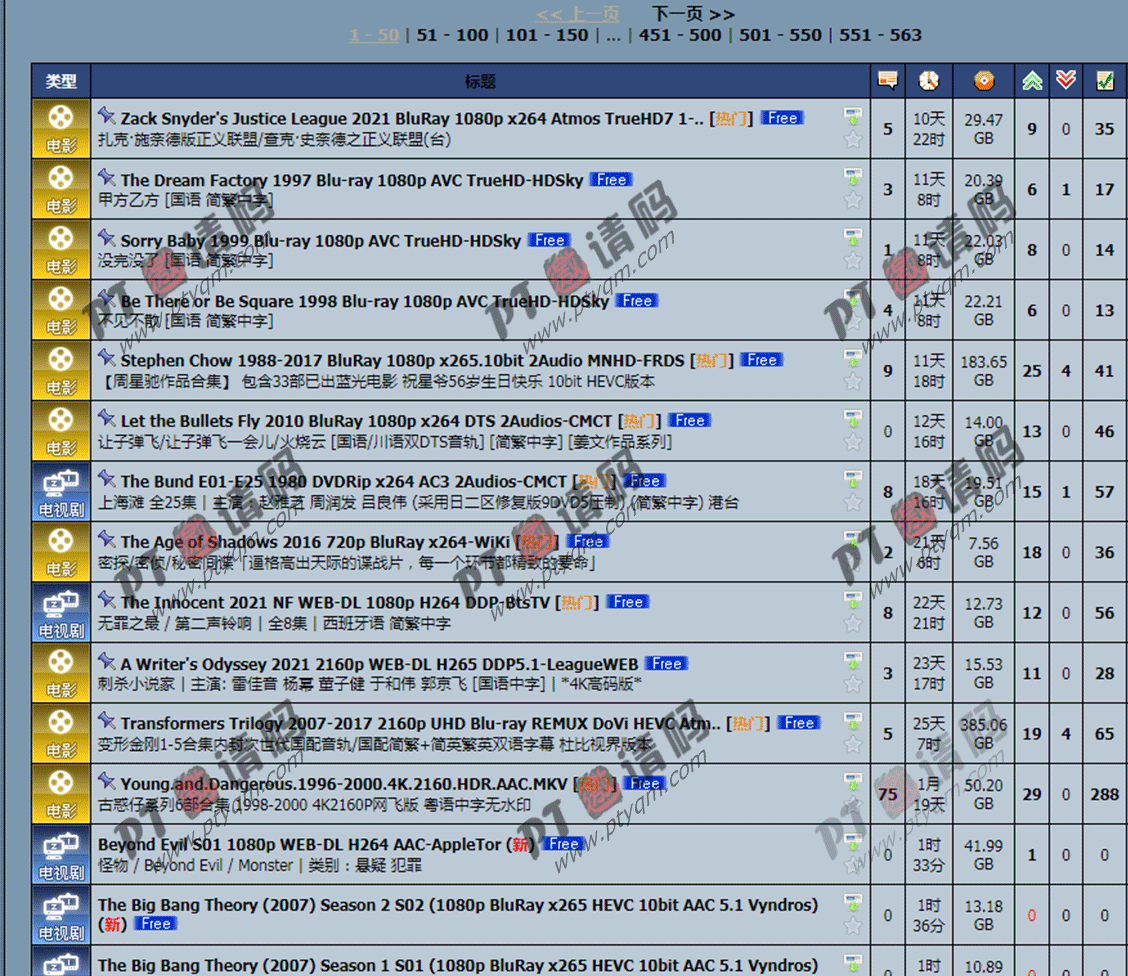
Task: Sort by completed checkmark icon
Action: click(1105, 80)
